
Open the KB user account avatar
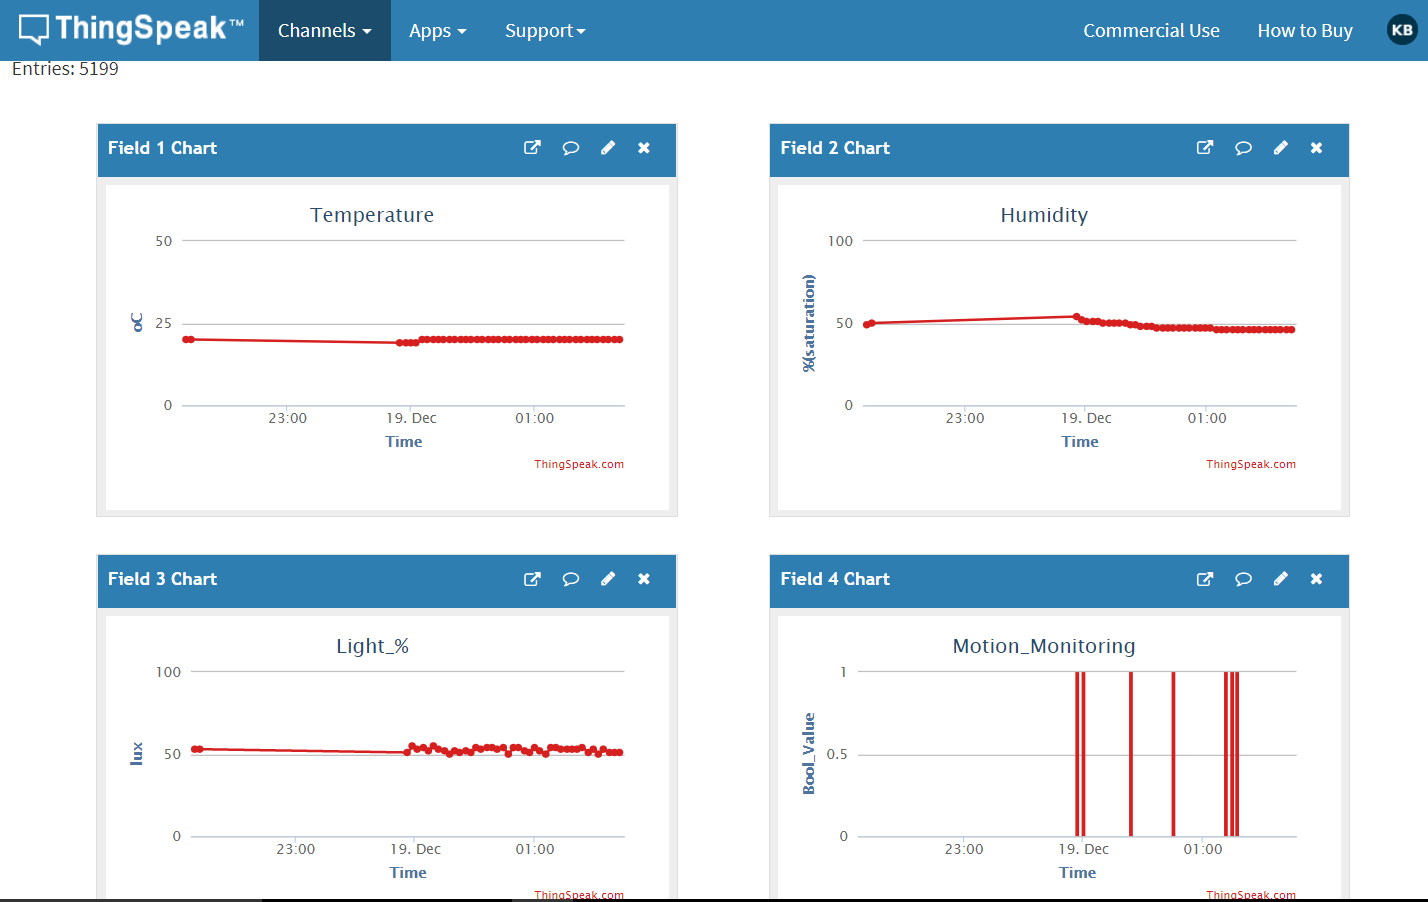click(1402, 30)
